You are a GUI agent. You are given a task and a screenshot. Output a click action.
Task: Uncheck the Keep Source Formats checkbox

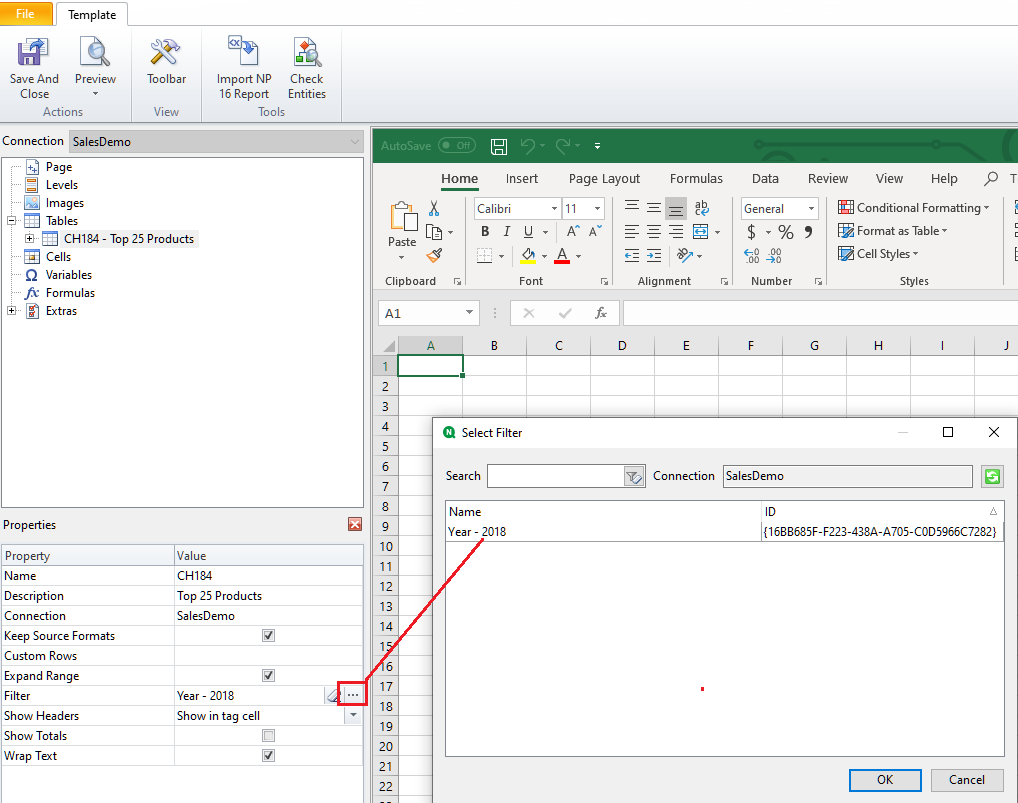click(268, 636)
